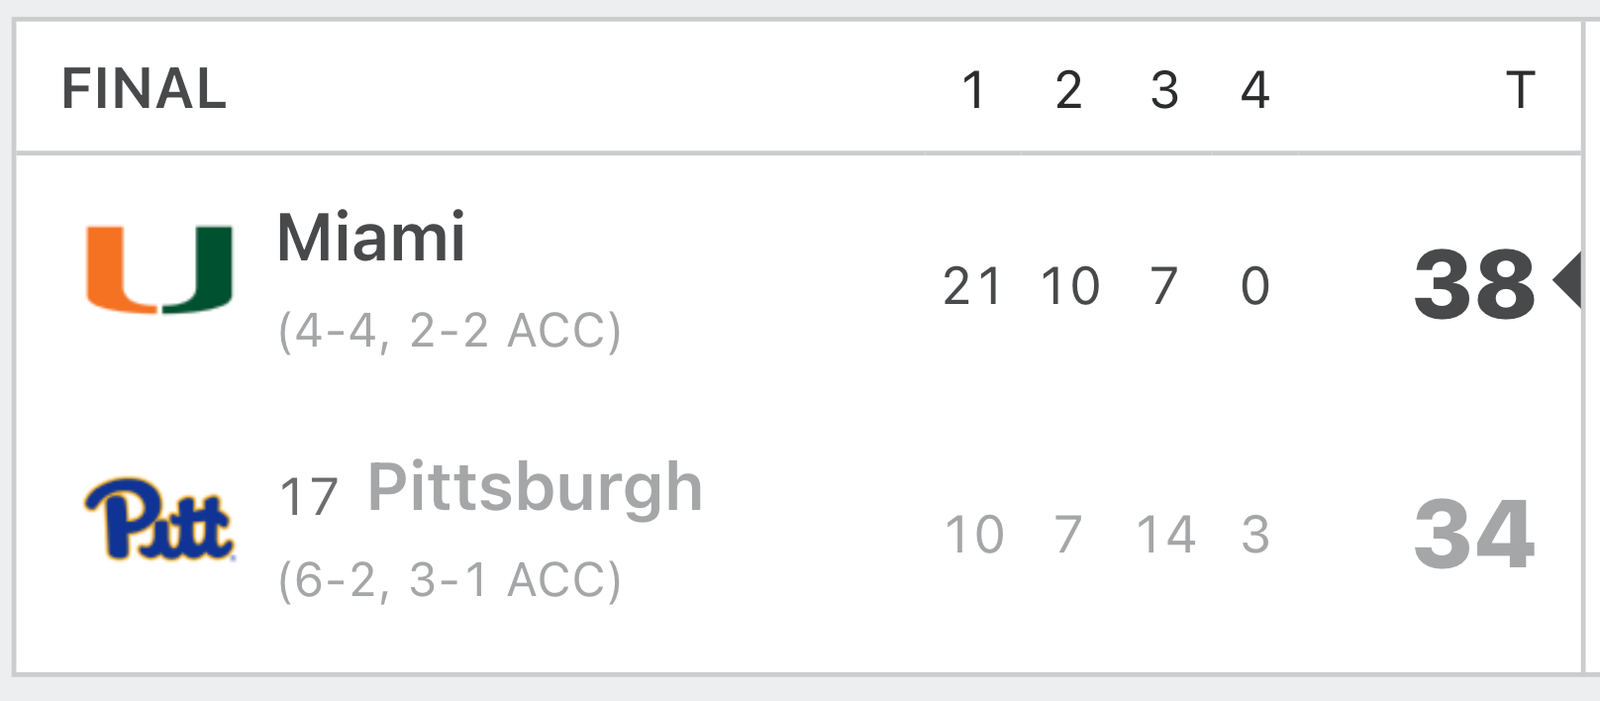
Task: Select the quarter 1 column header
Action: (973, 90)
